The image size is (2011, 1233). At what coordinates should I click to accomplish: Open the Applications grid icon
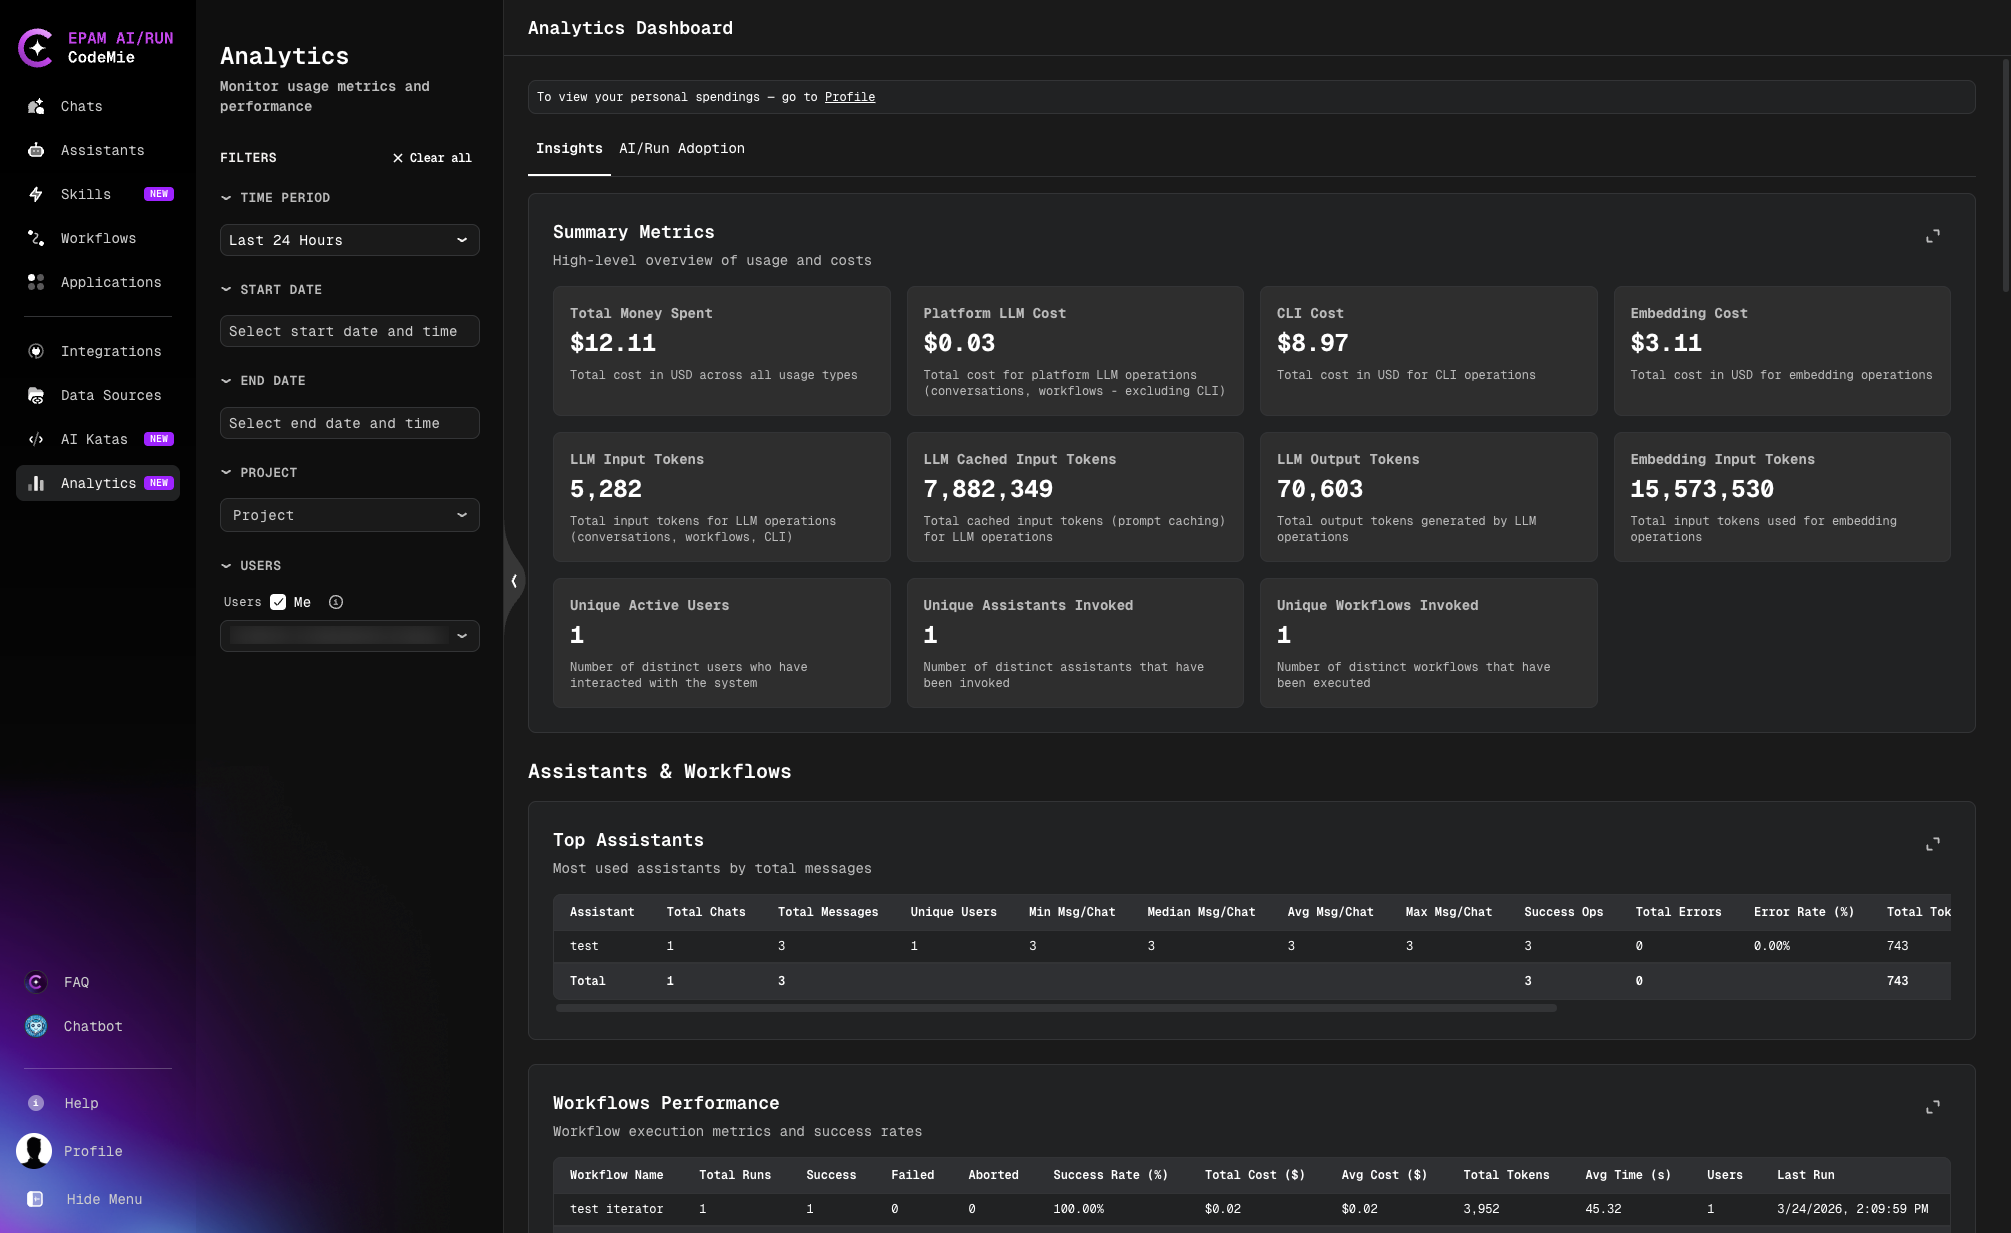pyautogui.click(x=36, y=282)
